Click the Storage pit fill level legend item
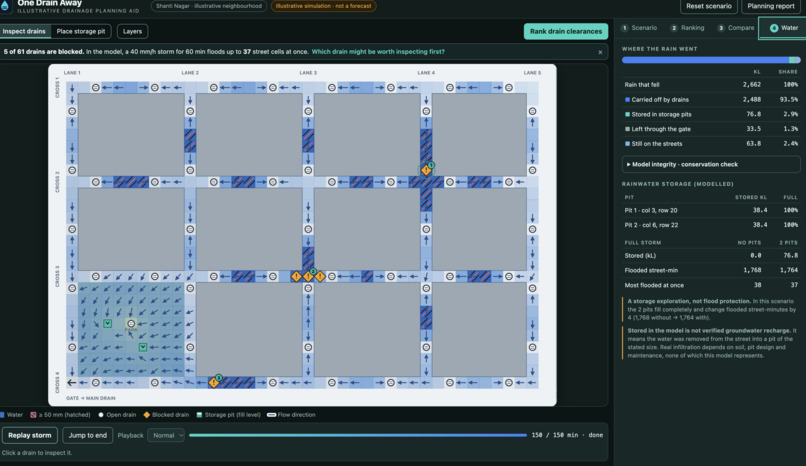 [x=228, y=415]
